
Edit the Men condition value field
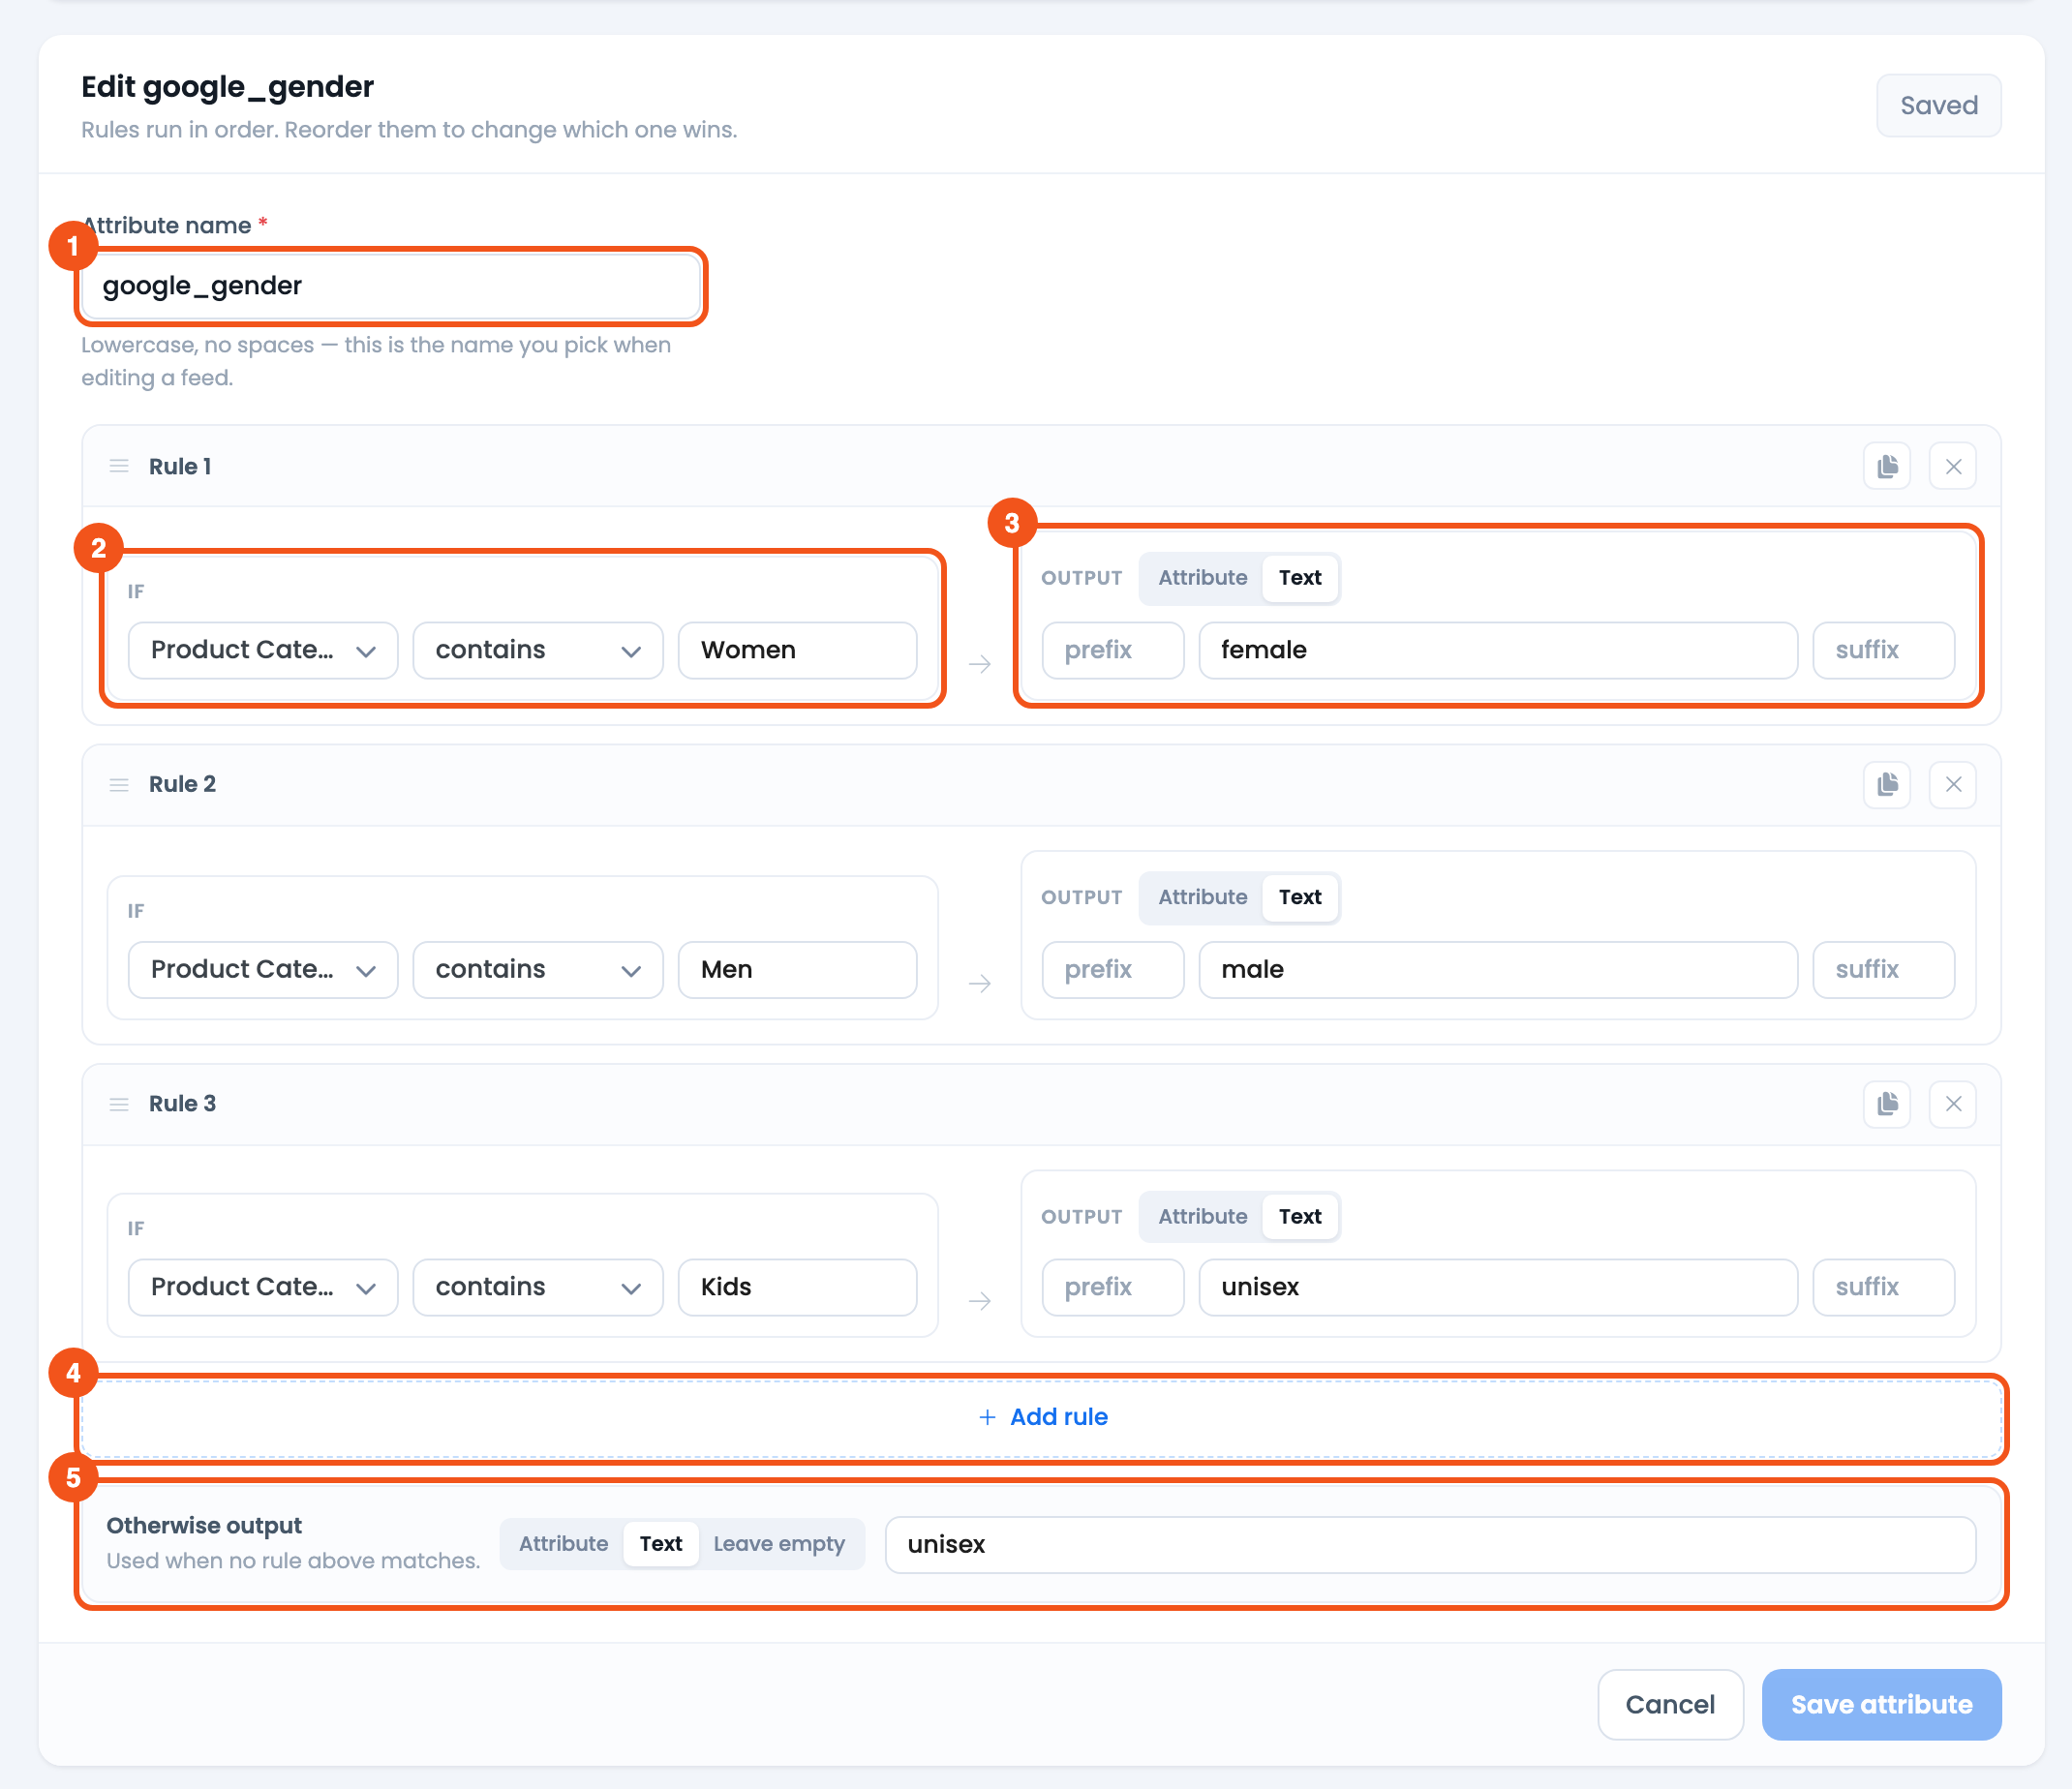pyautogui.click(x=797, y=970)
